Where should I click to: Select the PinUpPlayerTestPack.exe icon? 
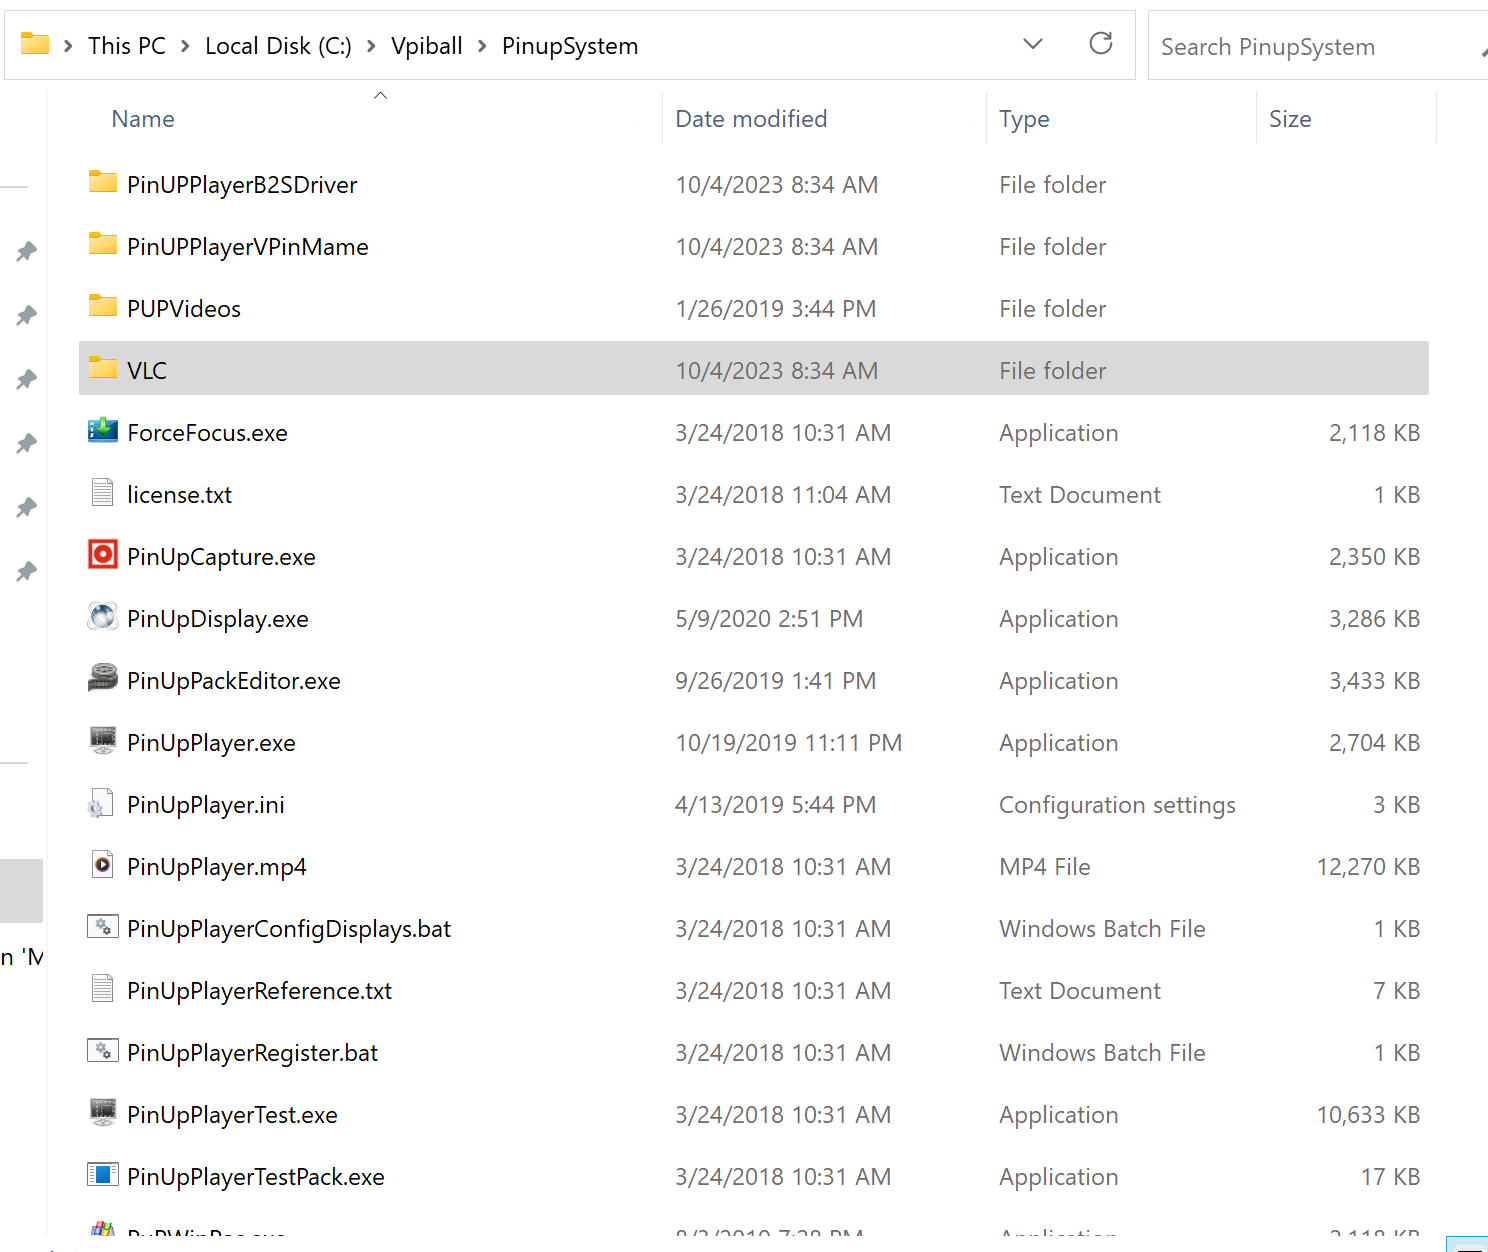[102, 1175]
